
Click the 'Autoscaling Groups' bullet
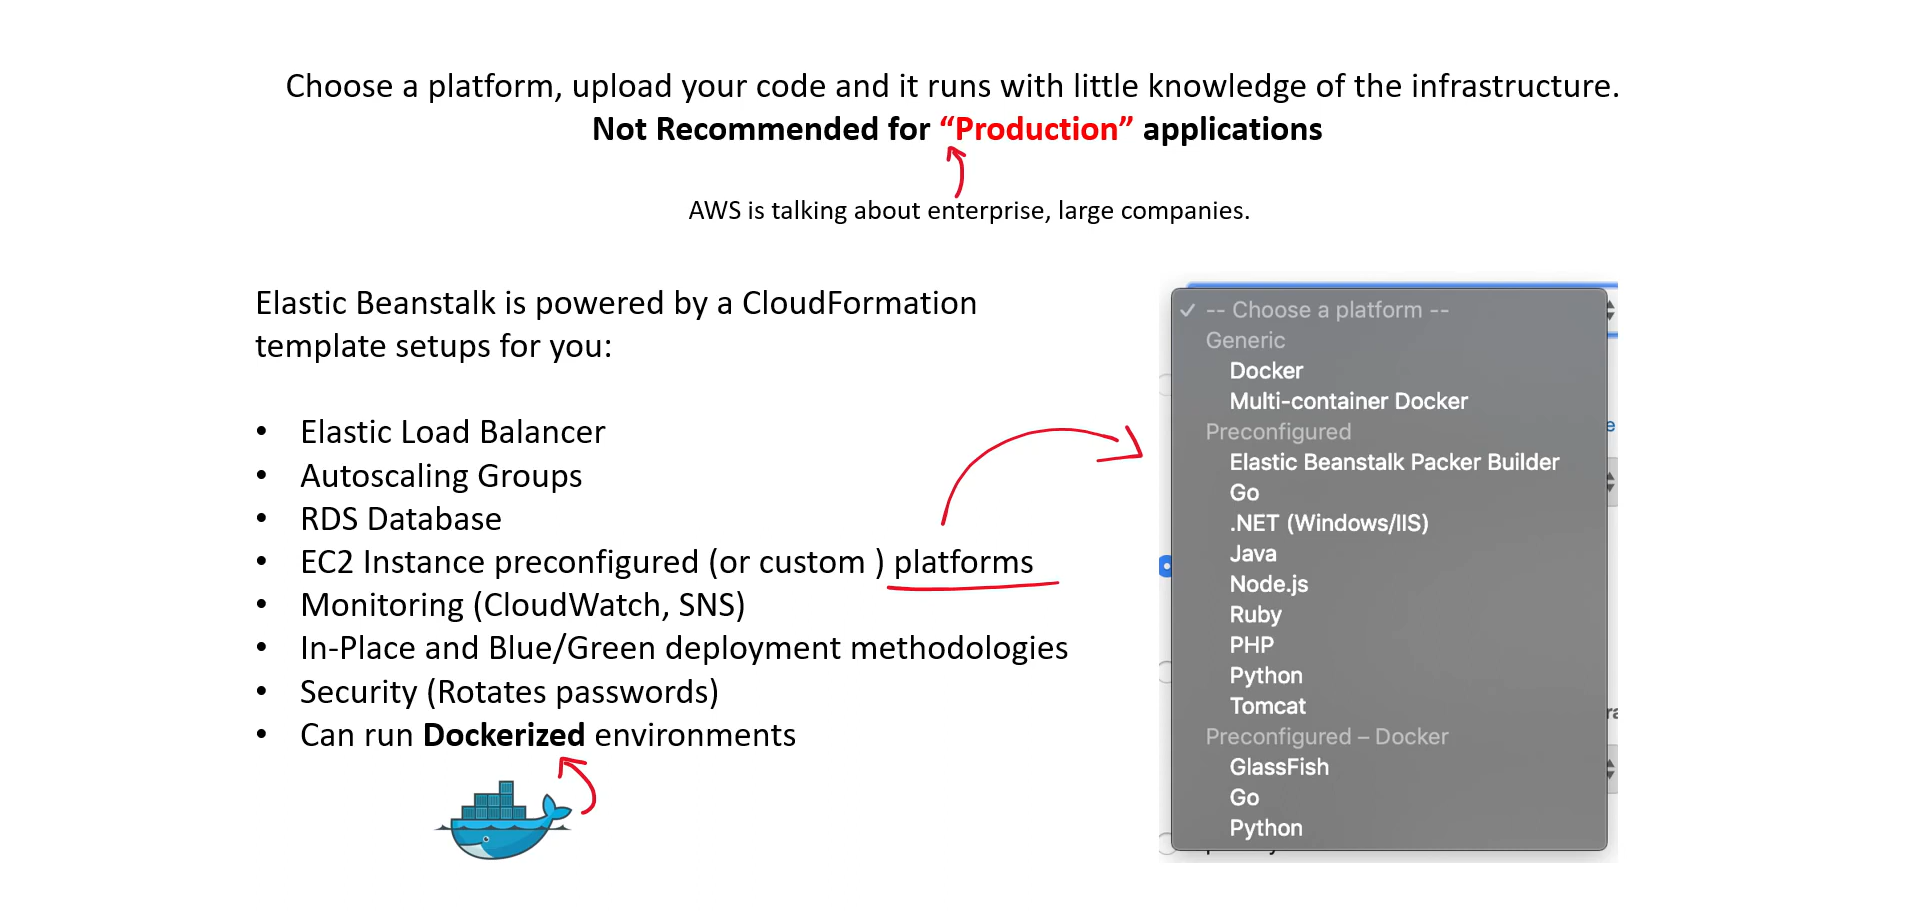tap(441, 476)
